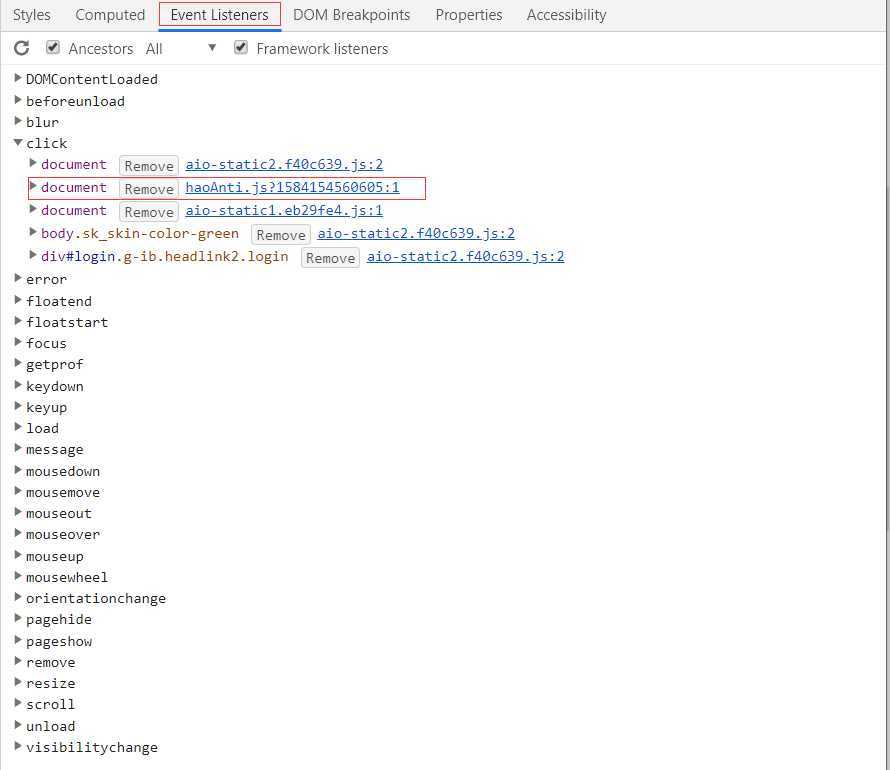The width and height of the screenshot is (890, 770).
Task: Toggle the Framework listeners checkbox
Action: [241, 47]
